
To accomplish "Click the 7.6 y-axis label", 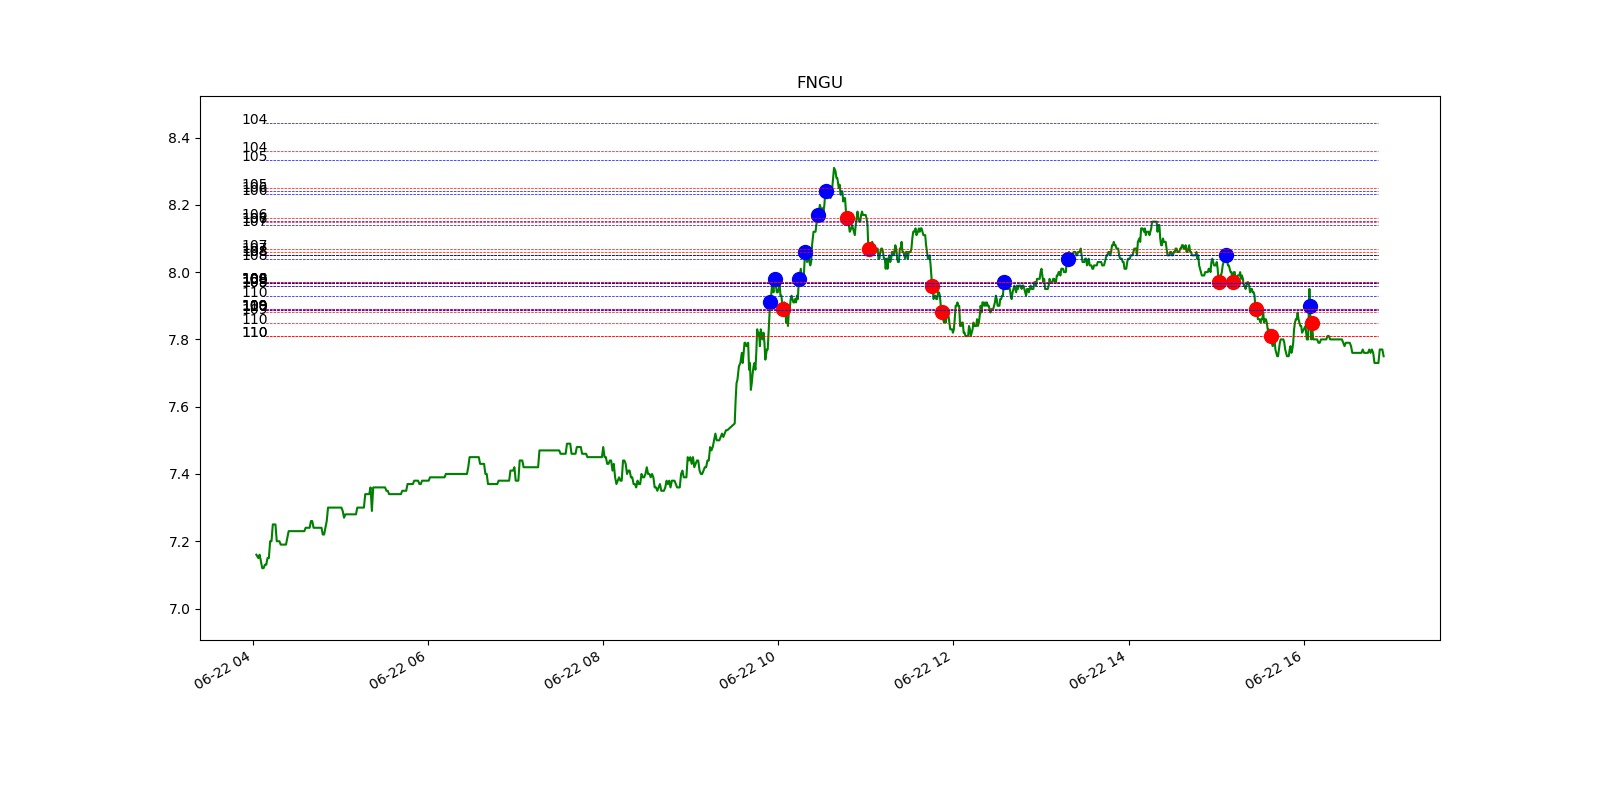I will pyautogui.click(x=179, y=407).
